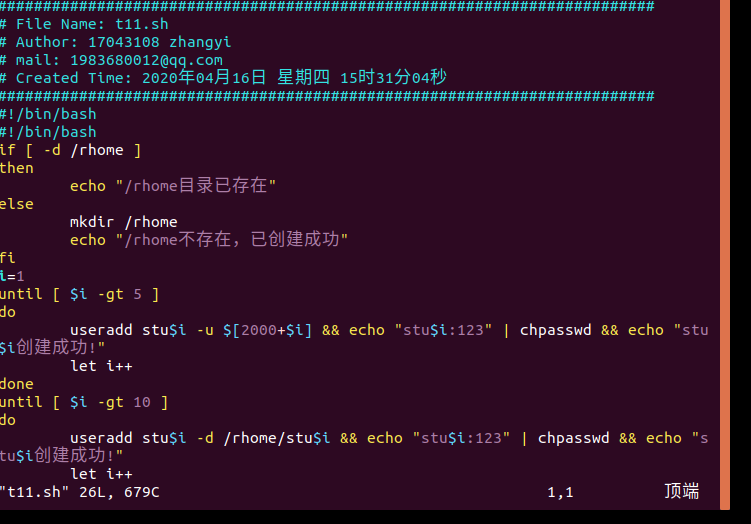Click the "t11.sh" 26L, 679C status text
This screenshot has width=751, height=524.
[x=80, y=492]
